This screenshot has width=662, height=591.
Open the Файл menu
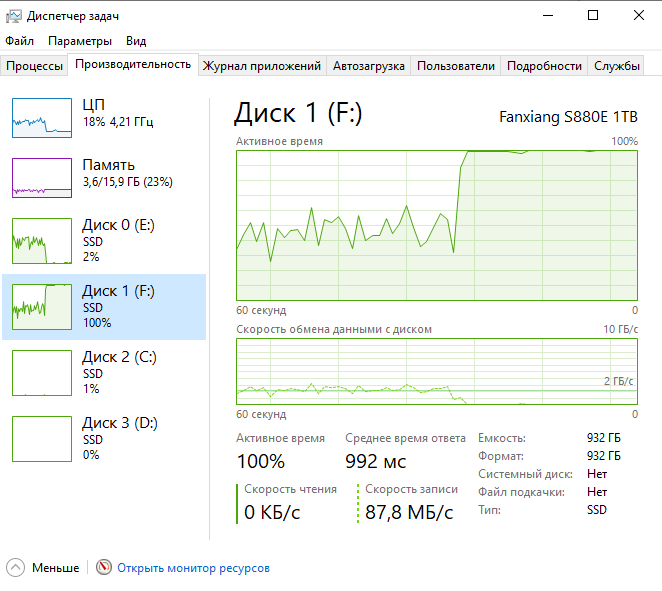pos(19,41)
